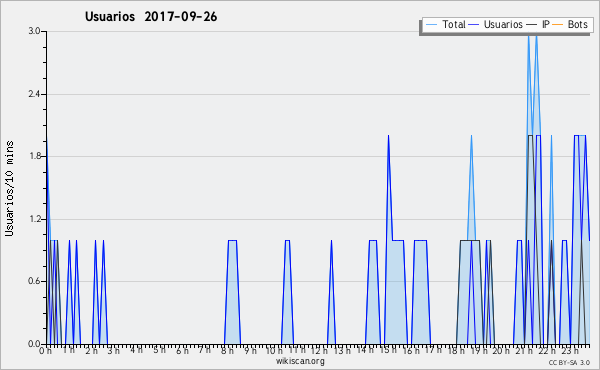This screenshot has height=370, width=600.
Task: Click the wikiscan.org text below the chart
Action: [300, 361]
